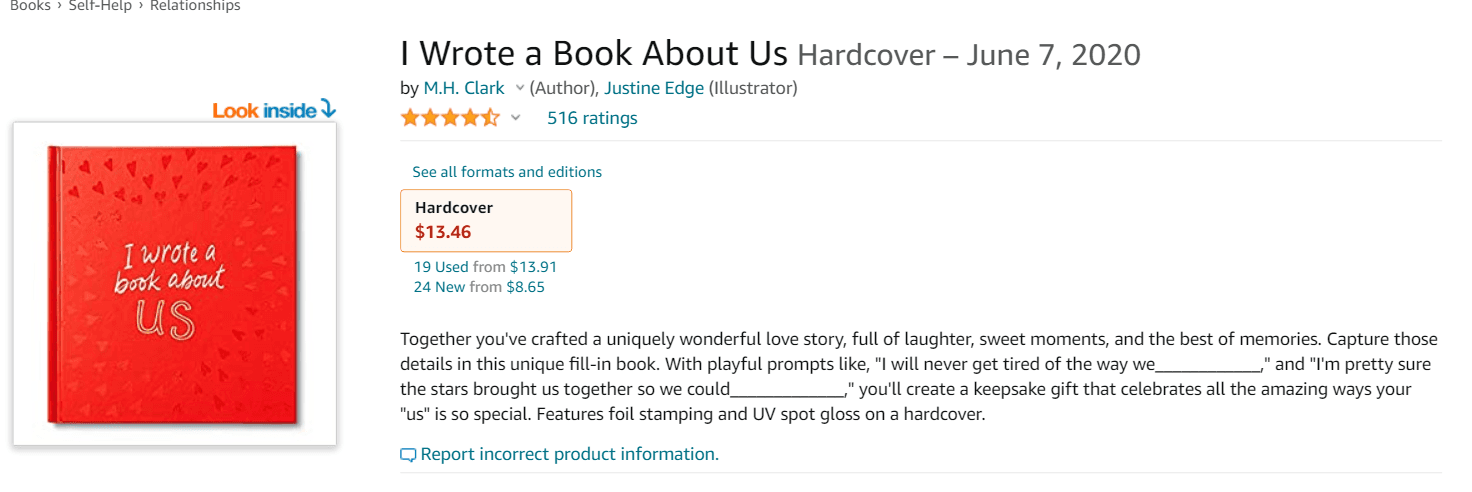
Task: Open the Relationships breadcrumb category
Action: [195, 6]
